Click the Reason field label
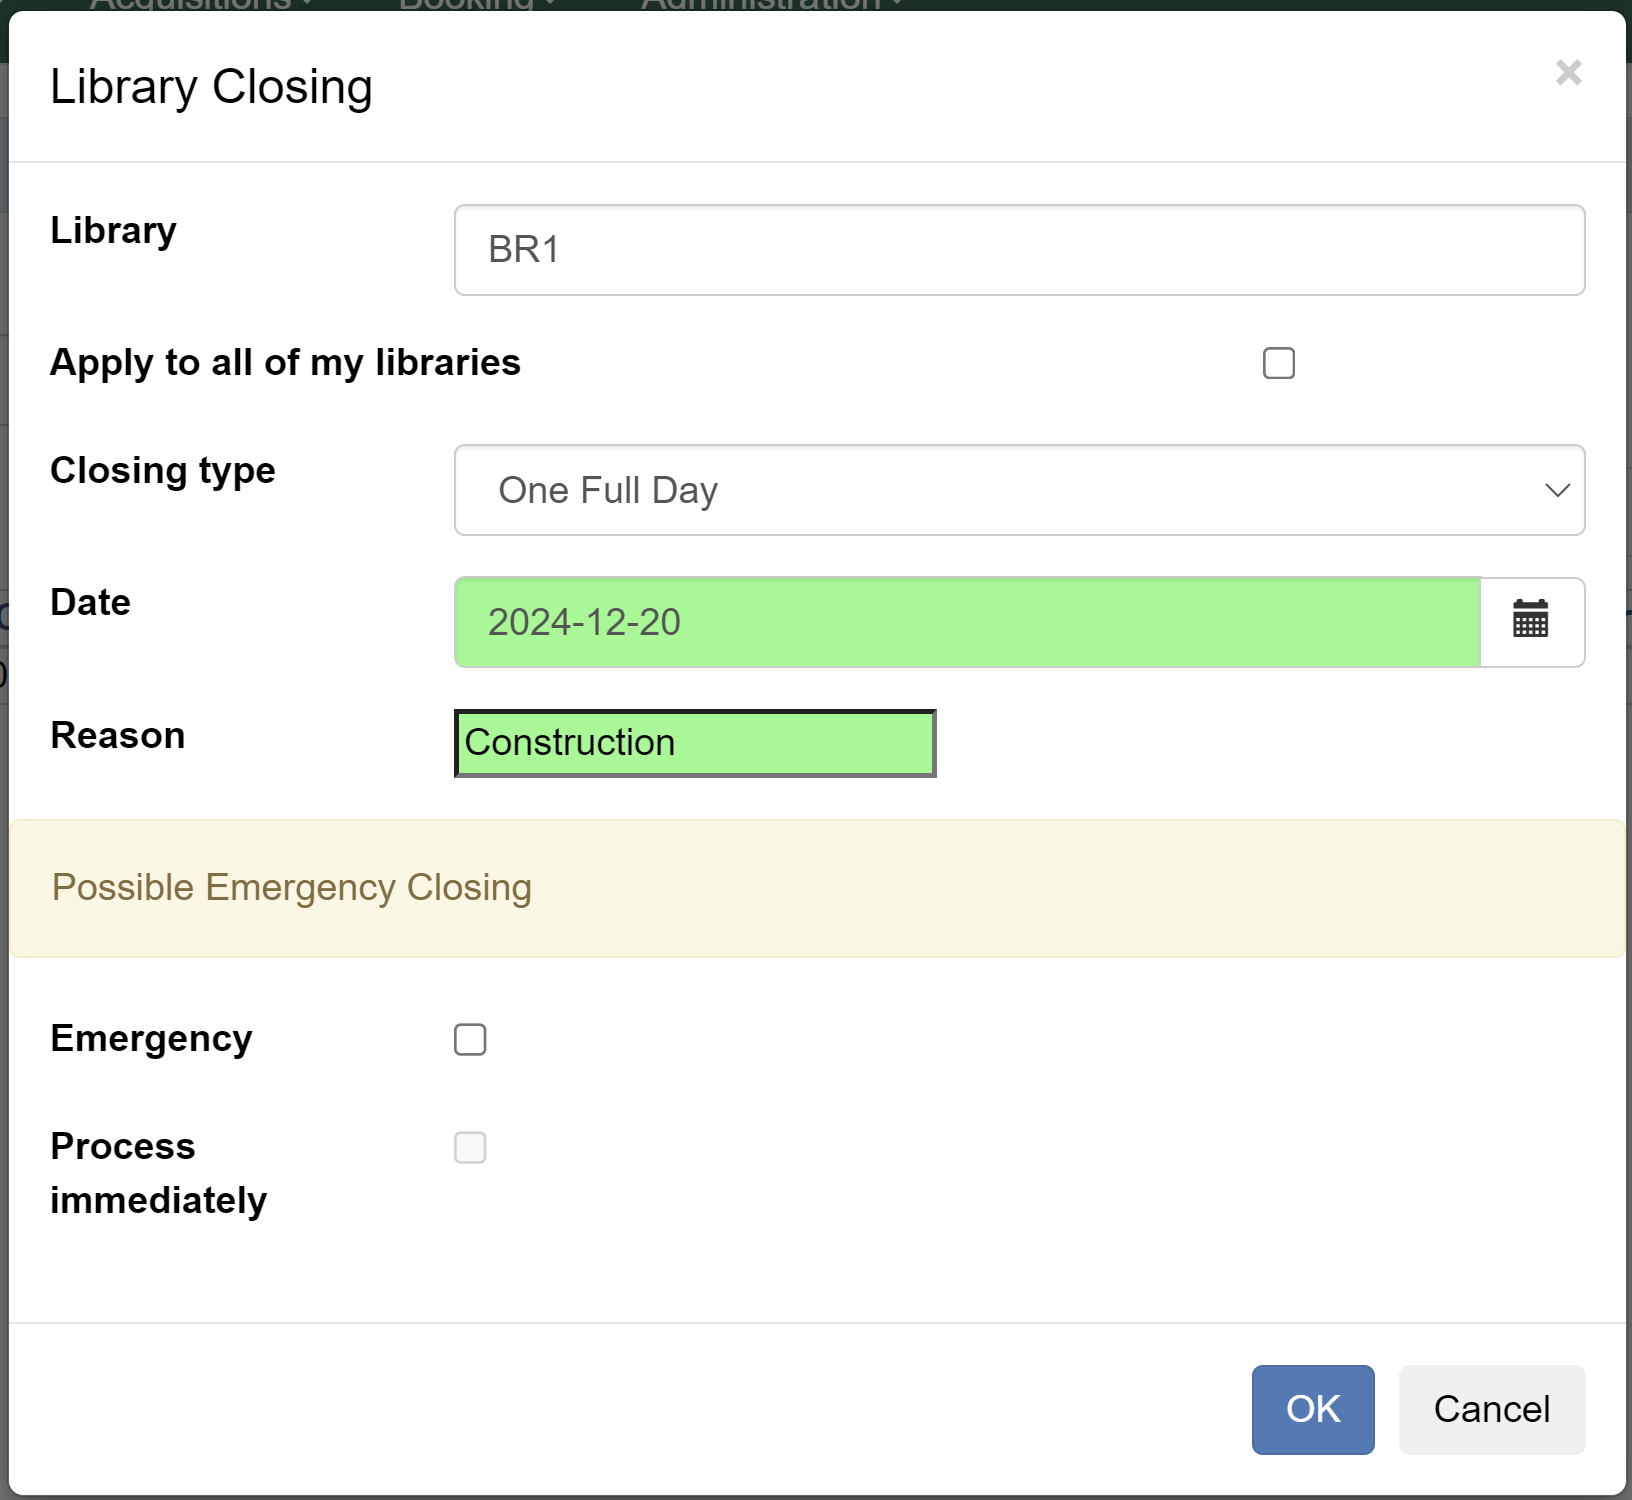 (x=117, y=735)
